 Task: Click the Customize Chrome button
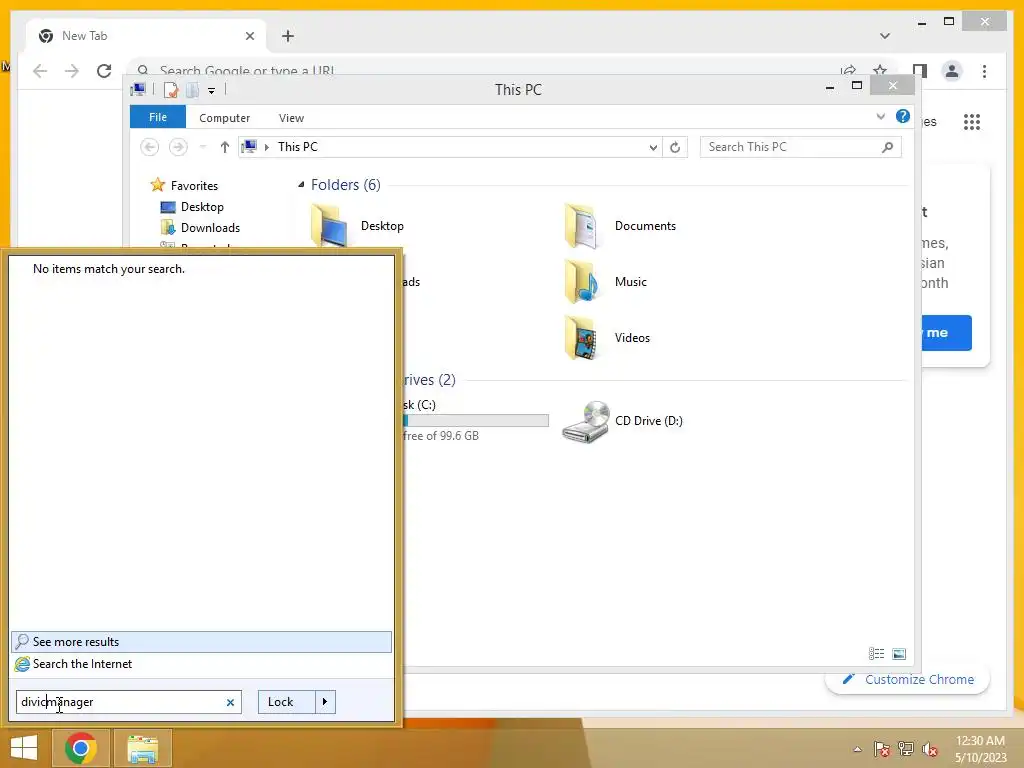click(x=910, y=680)
